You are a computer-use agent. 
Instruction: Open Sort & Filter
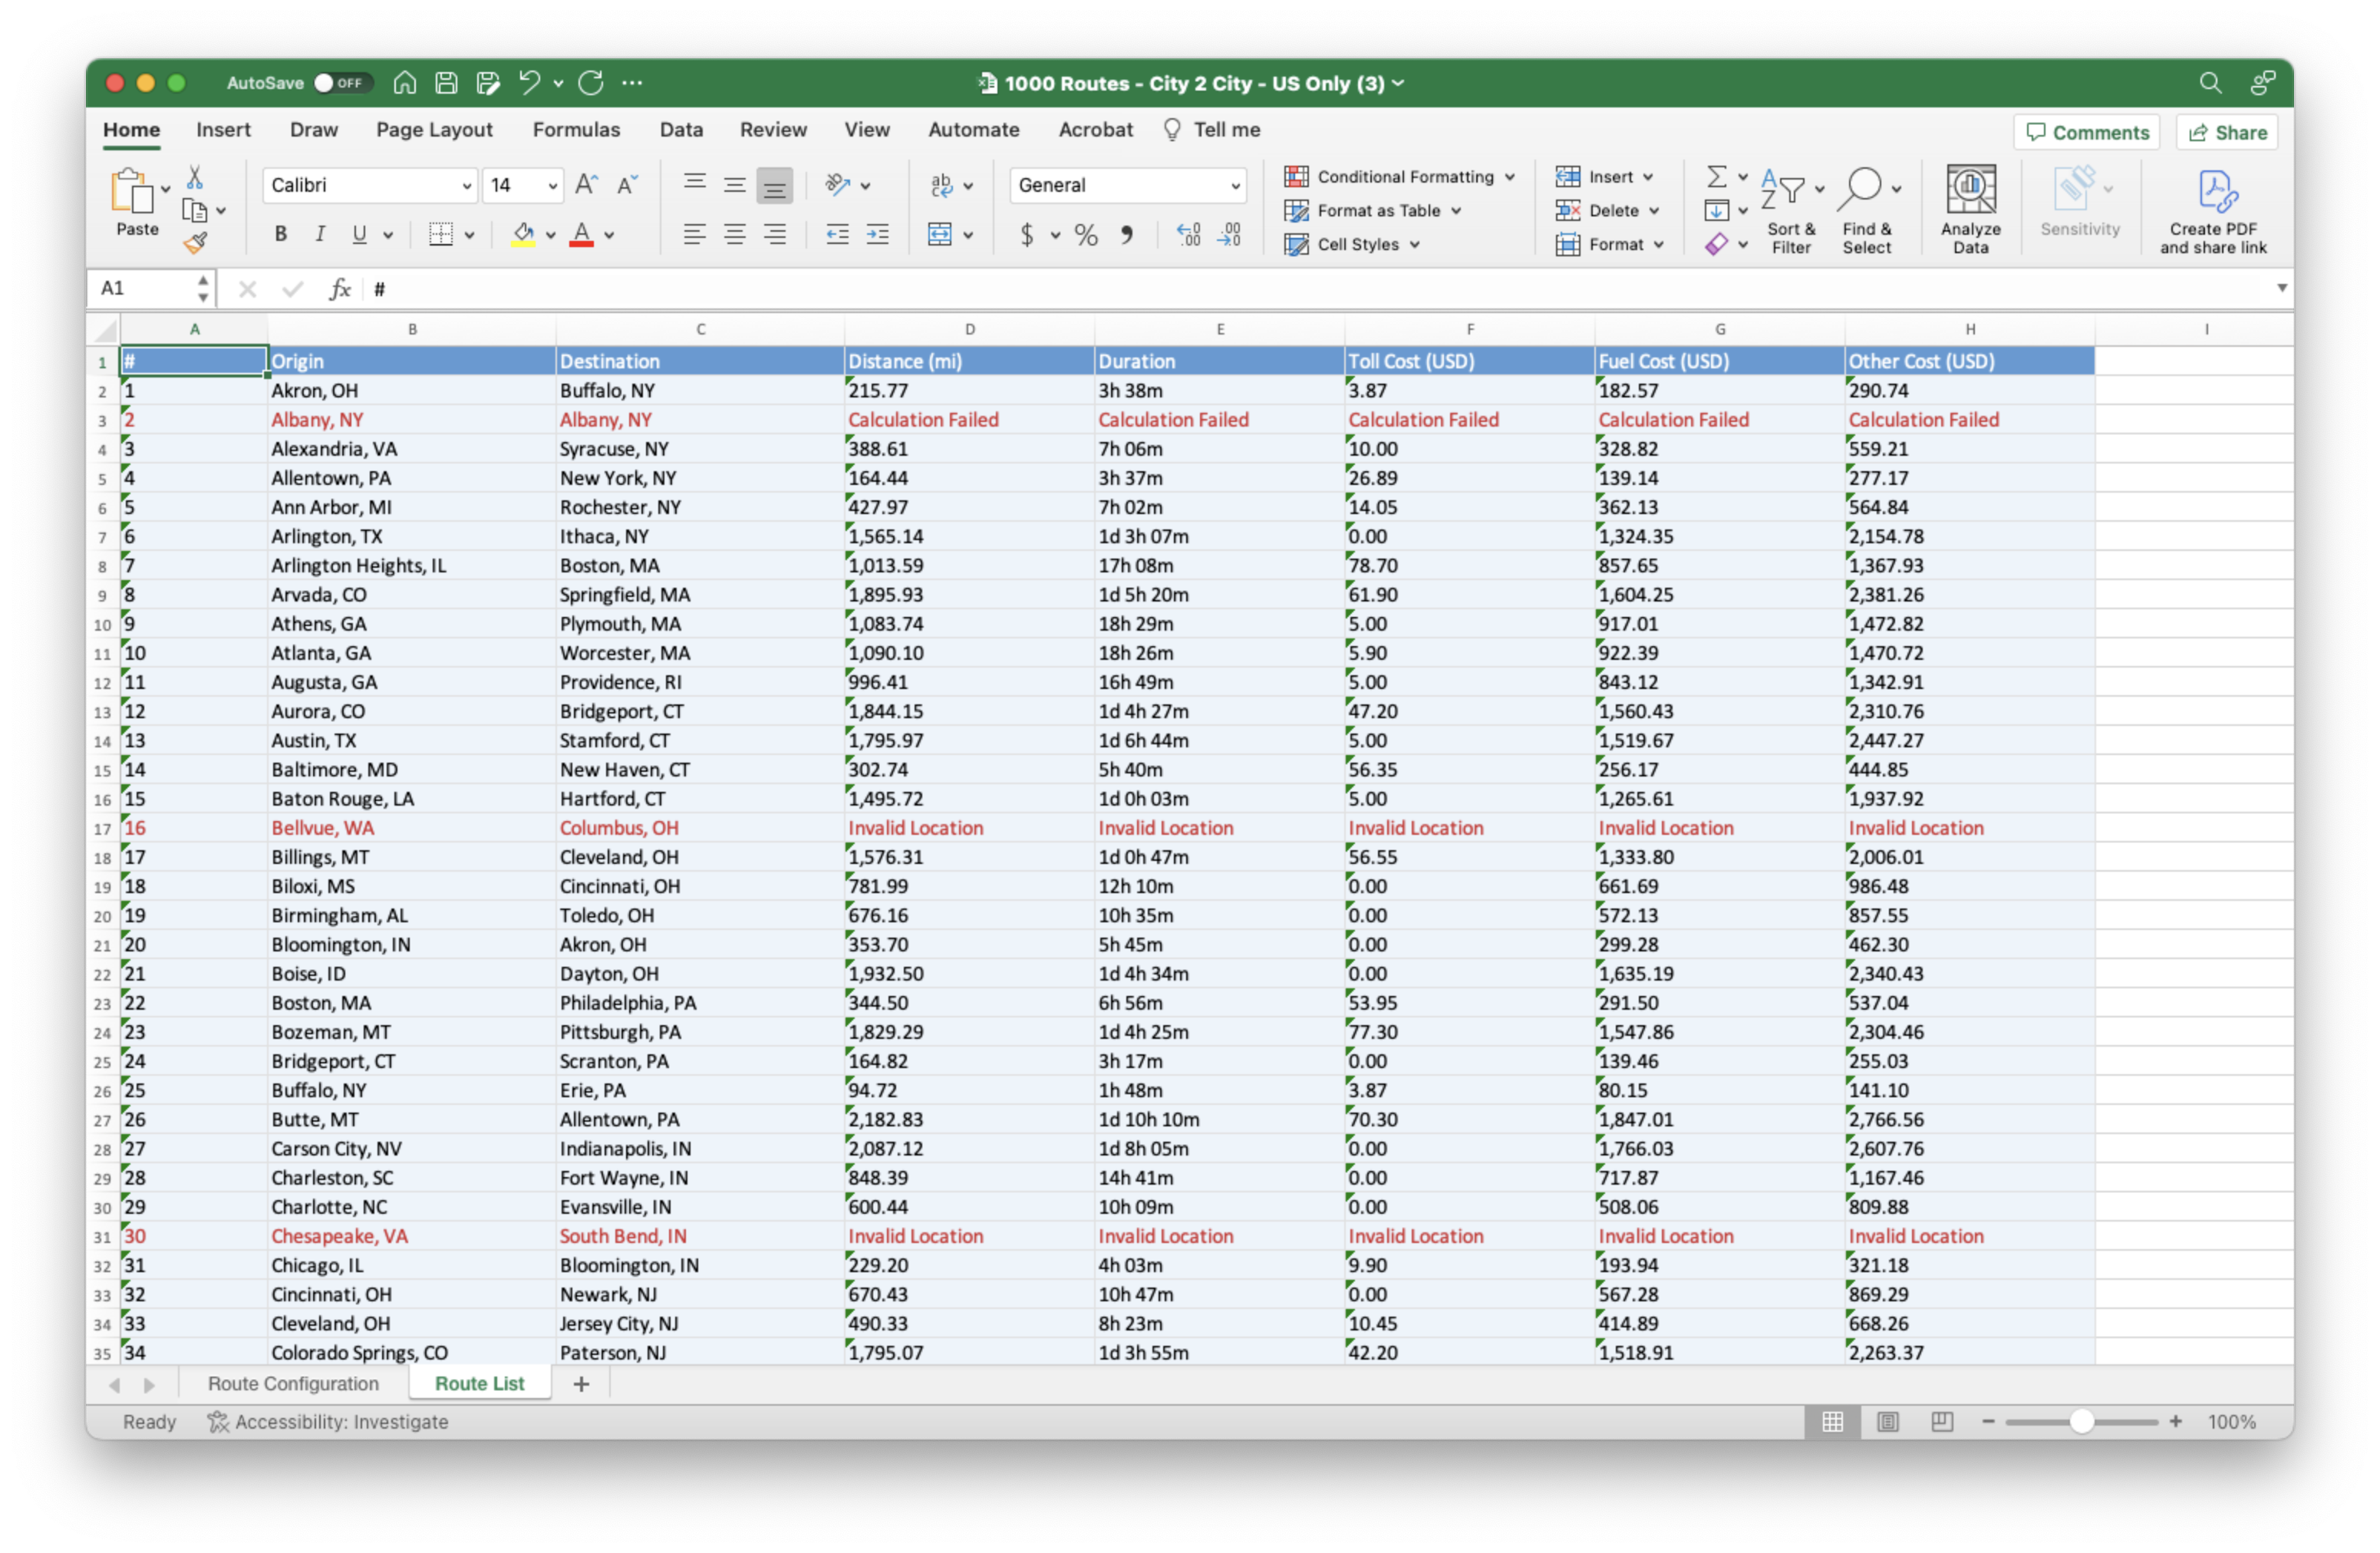point(1792,211)
